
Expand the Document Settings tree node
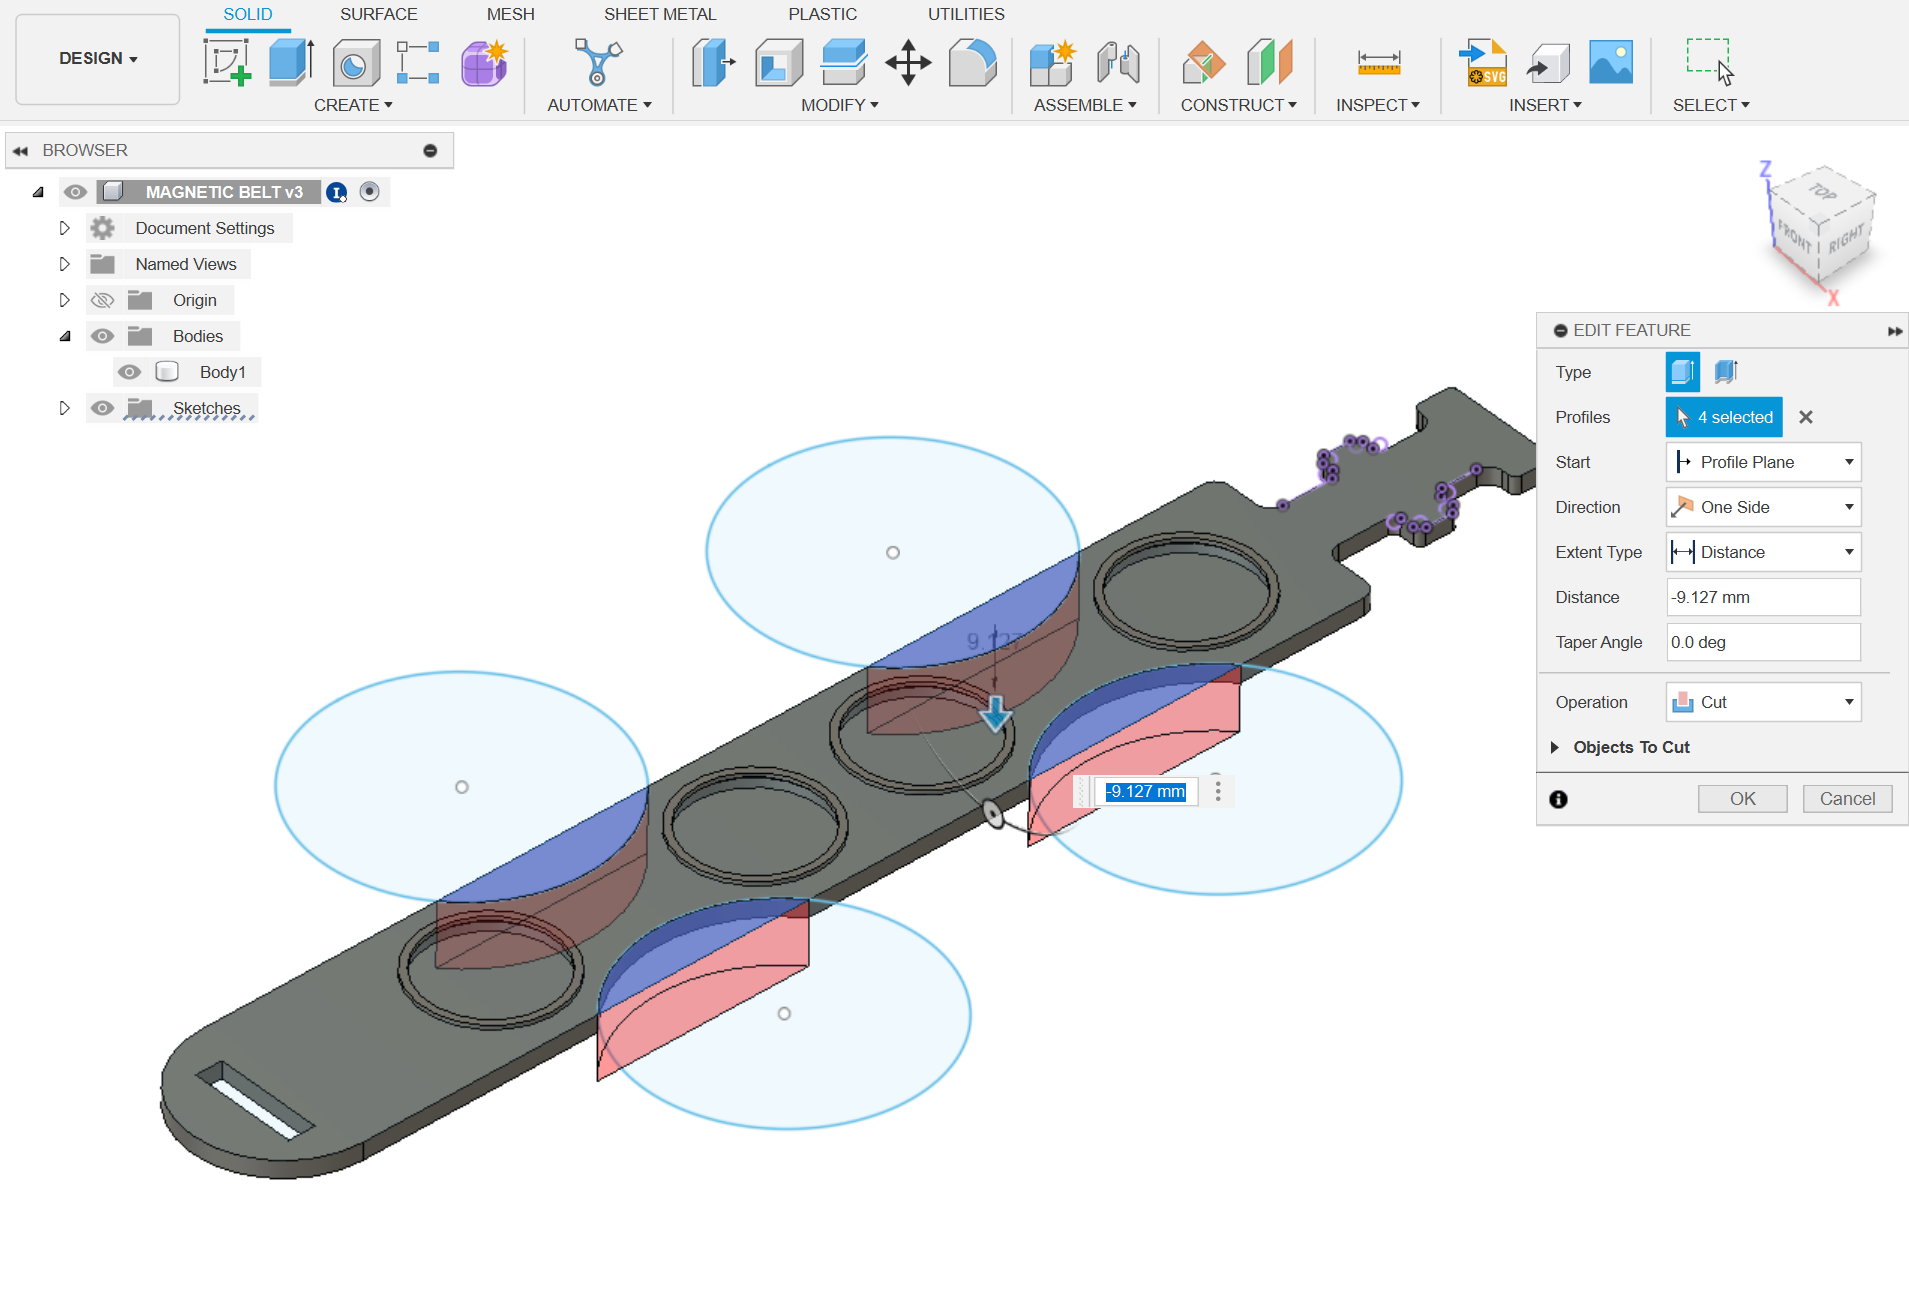pyautogui.click(x=65, y=228)
